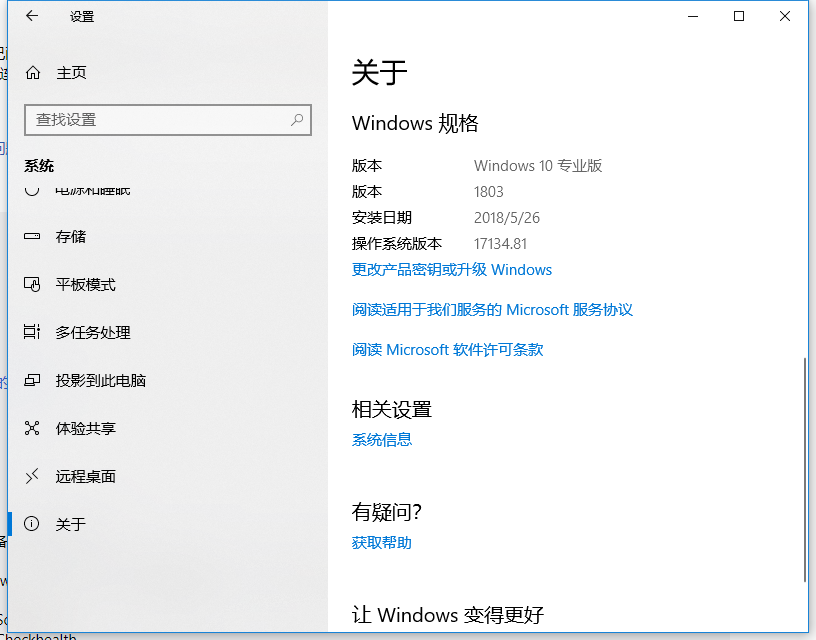Open the 远程桌面 settings page
Screen dimensions: 816x640
pos(86,476)
